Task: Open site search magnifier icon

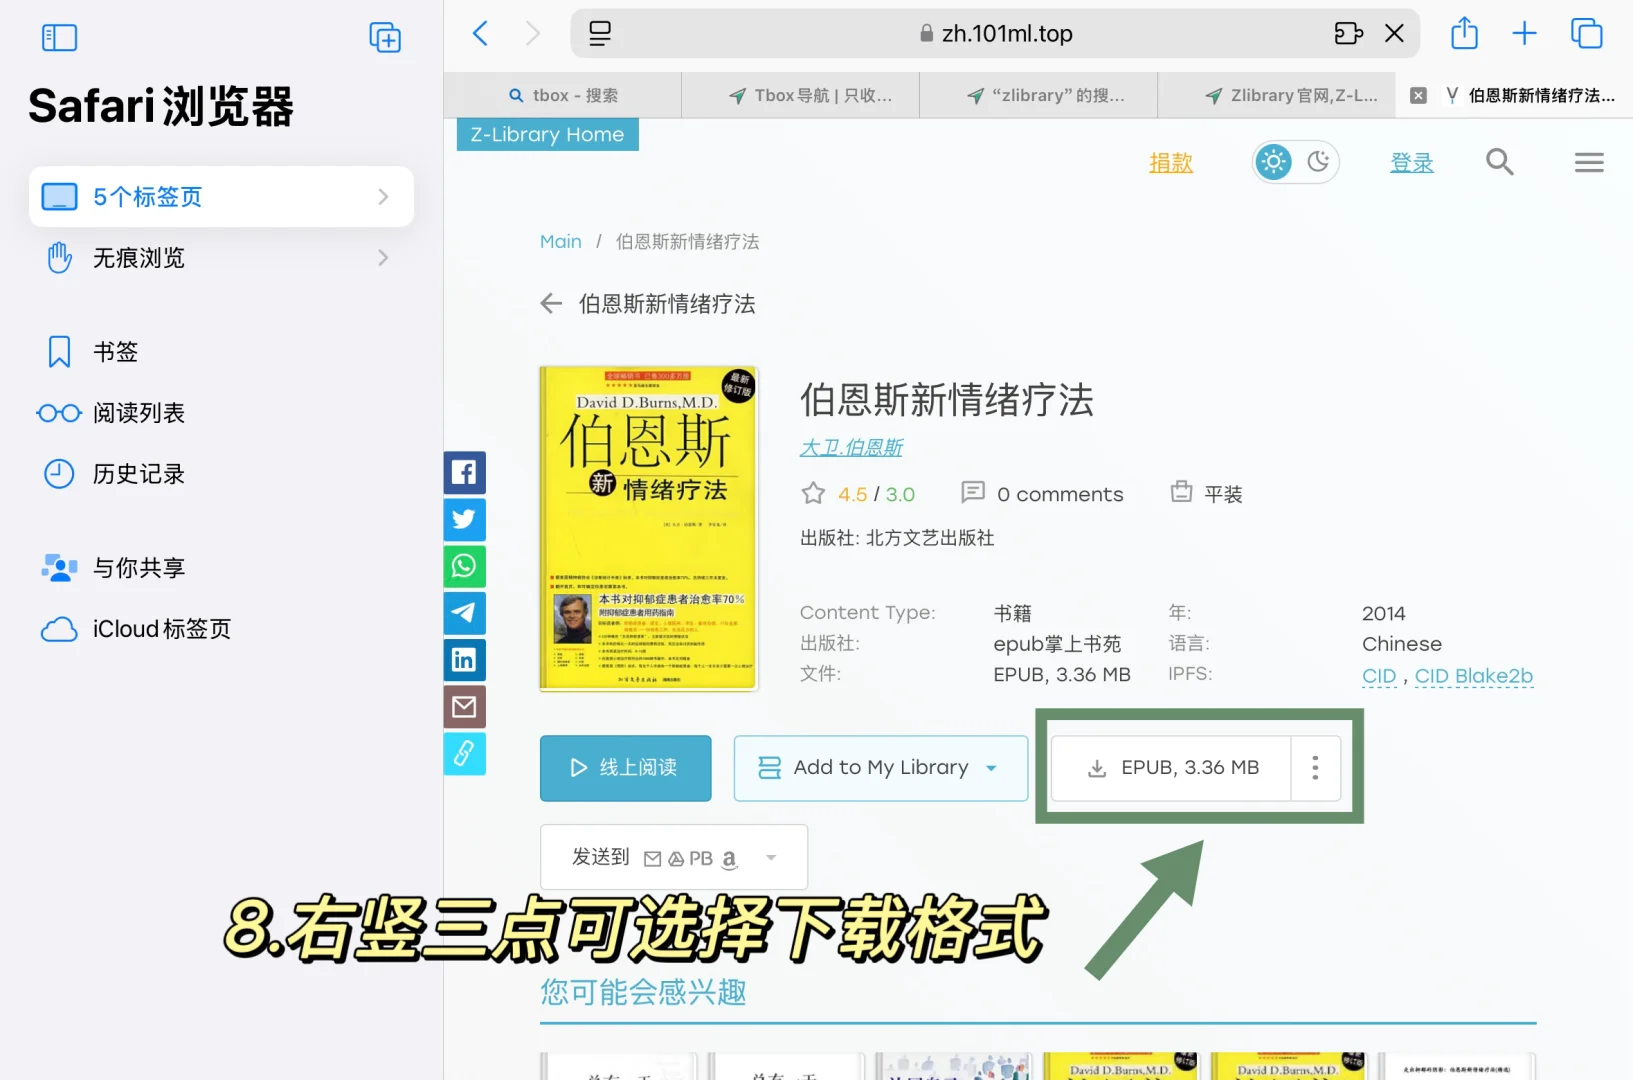Action: pyautogui.click(x=1499, y=162)
